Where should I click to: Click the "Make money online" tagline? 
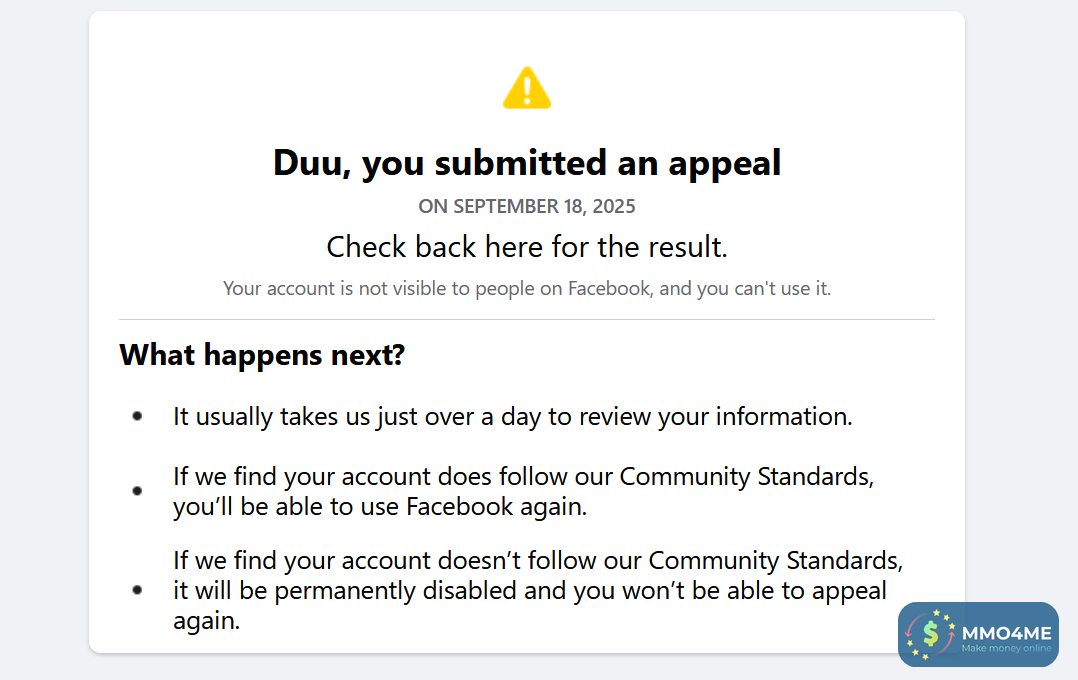[x=1006, y=649]
